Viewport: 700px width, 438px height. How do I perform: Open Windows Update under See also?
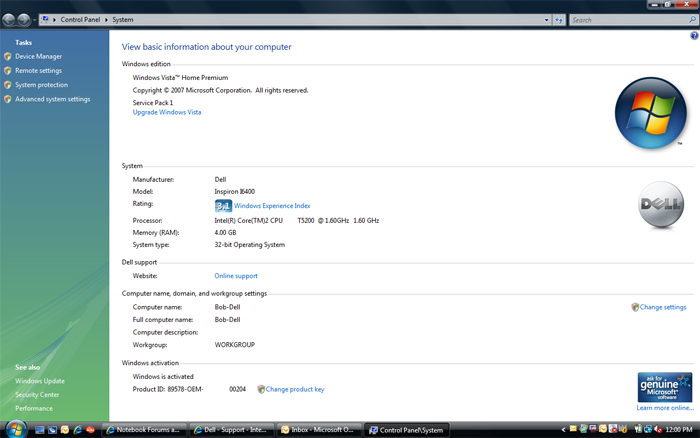click(40, 381)
